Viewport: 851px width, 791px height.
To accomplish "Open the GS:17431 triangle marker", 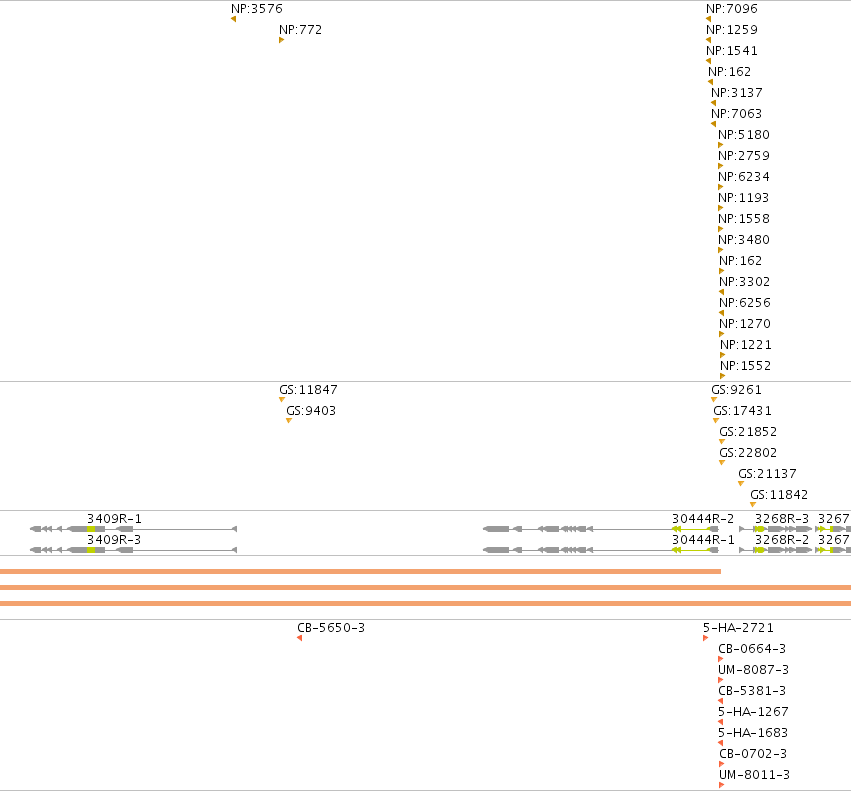I will 716,421.
